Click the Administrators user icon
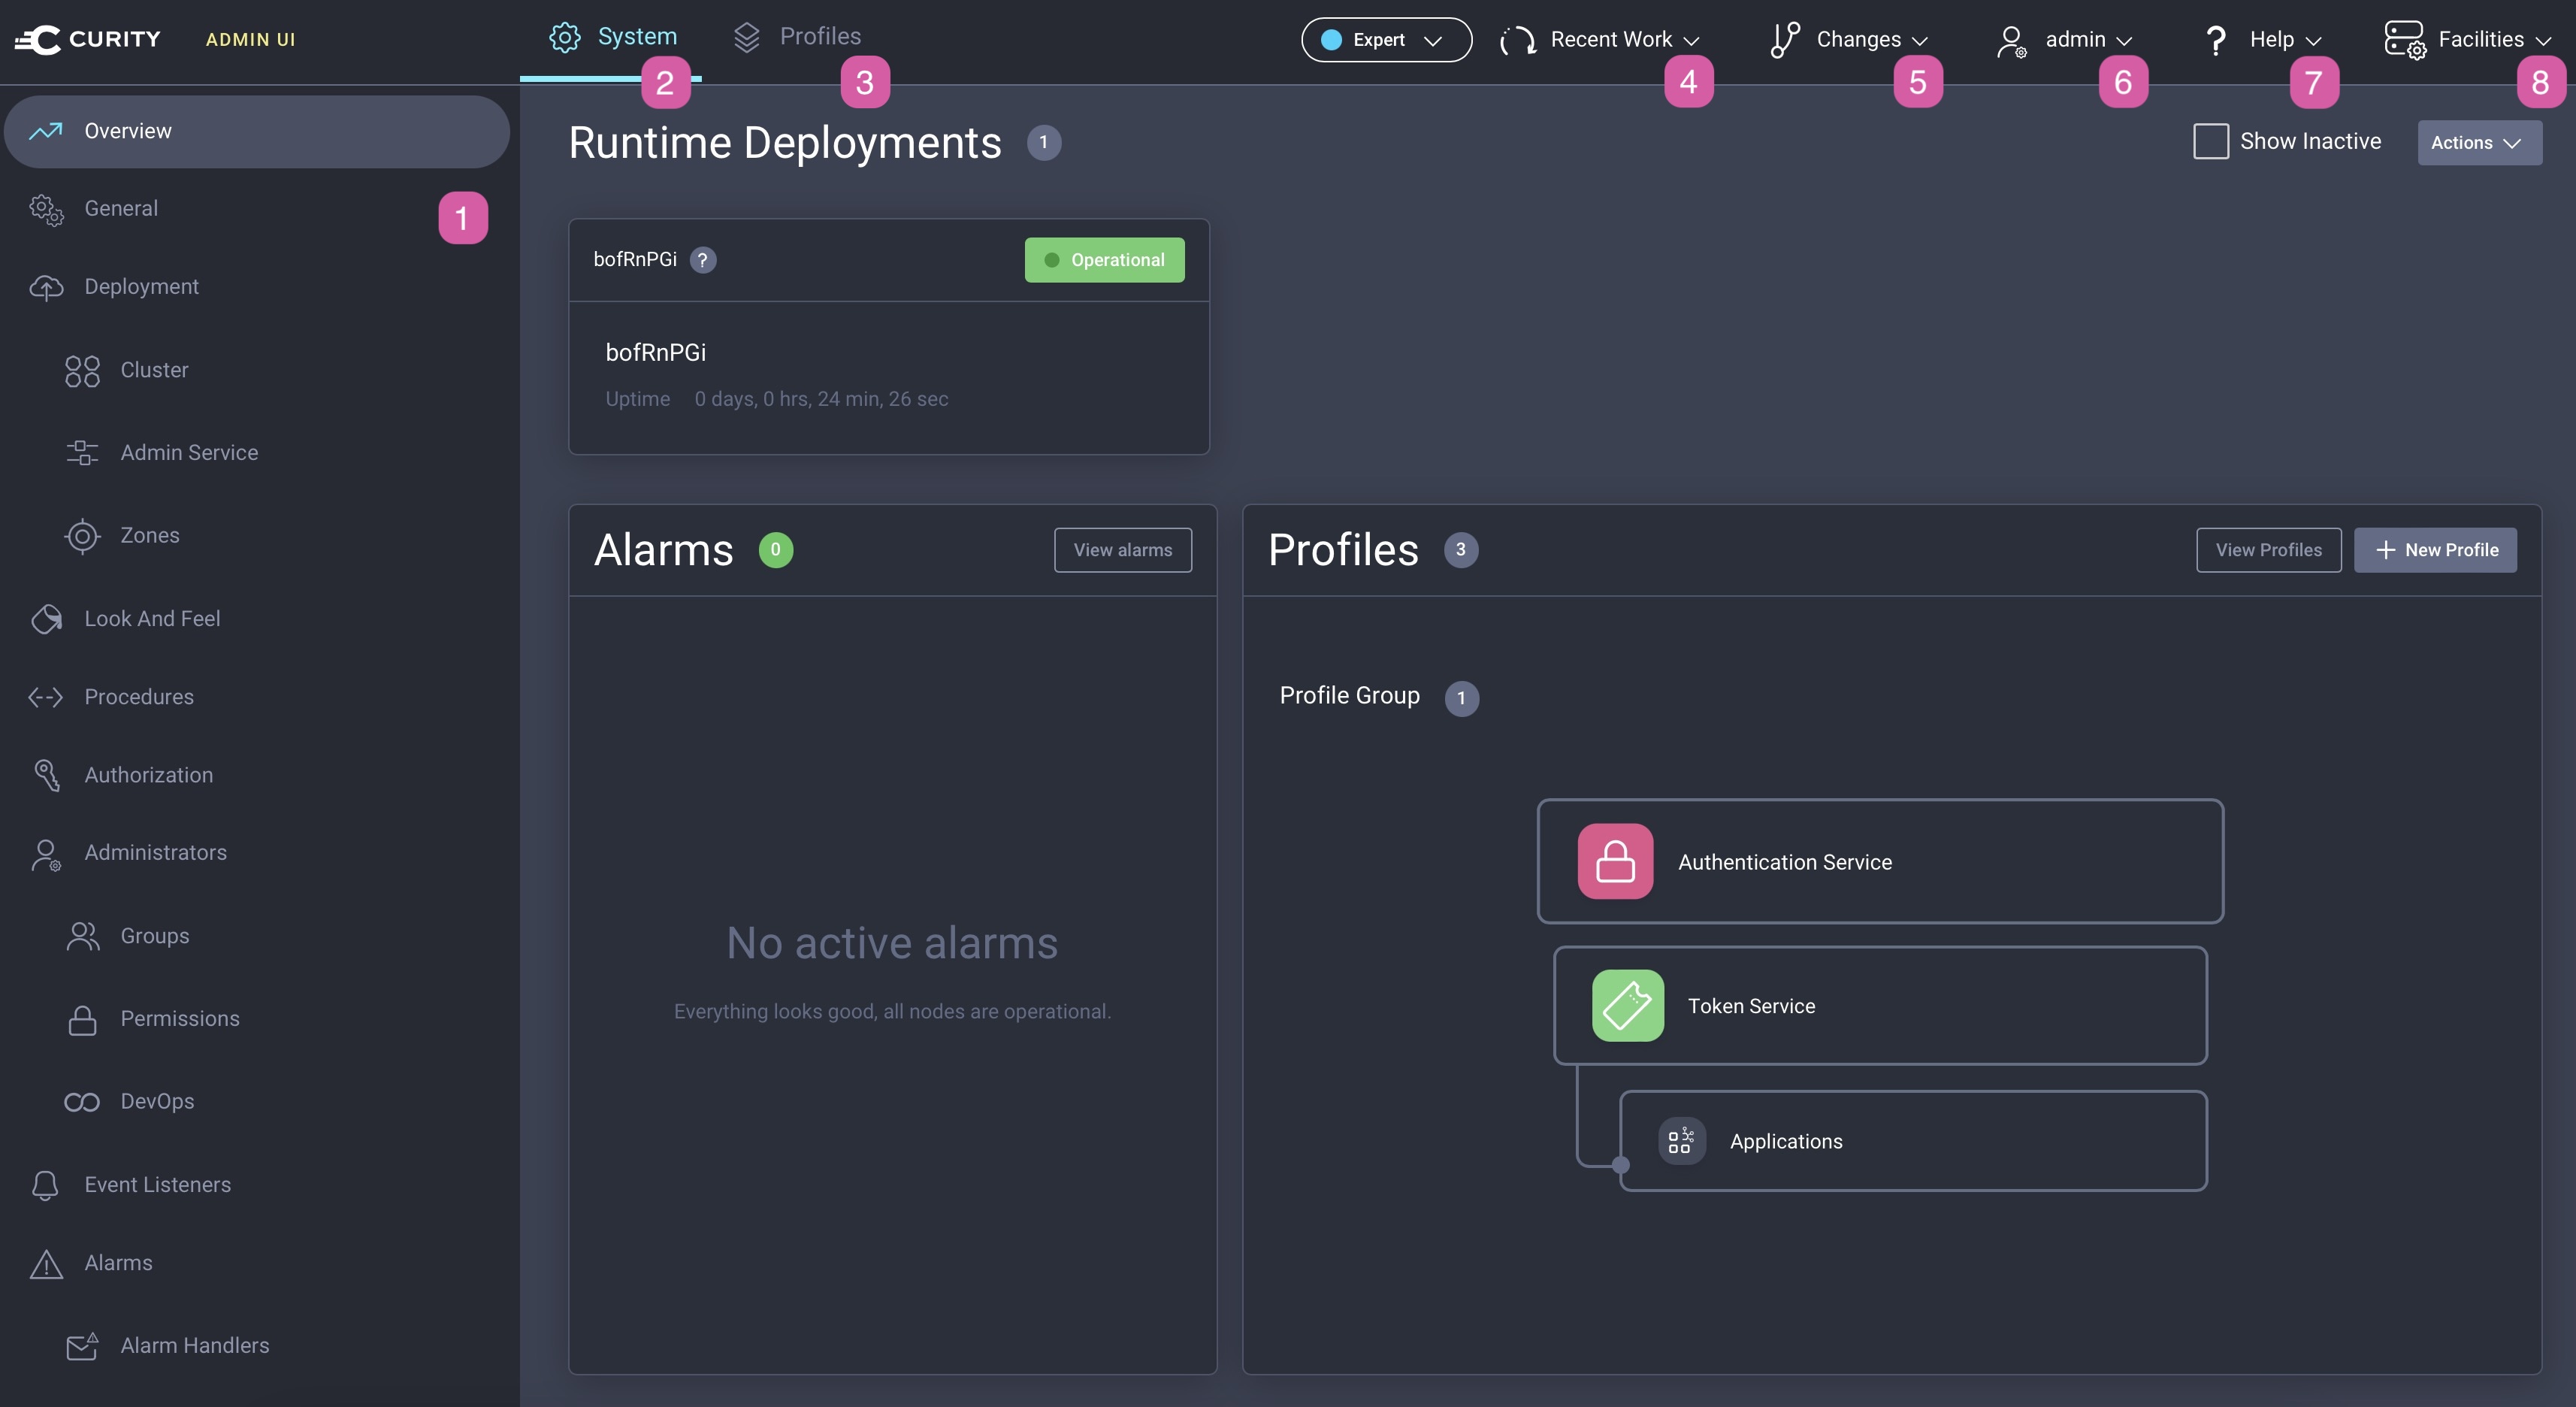Image resolution: width=2576 pixels, height=1407 pixels. click(x=46, y=854)
